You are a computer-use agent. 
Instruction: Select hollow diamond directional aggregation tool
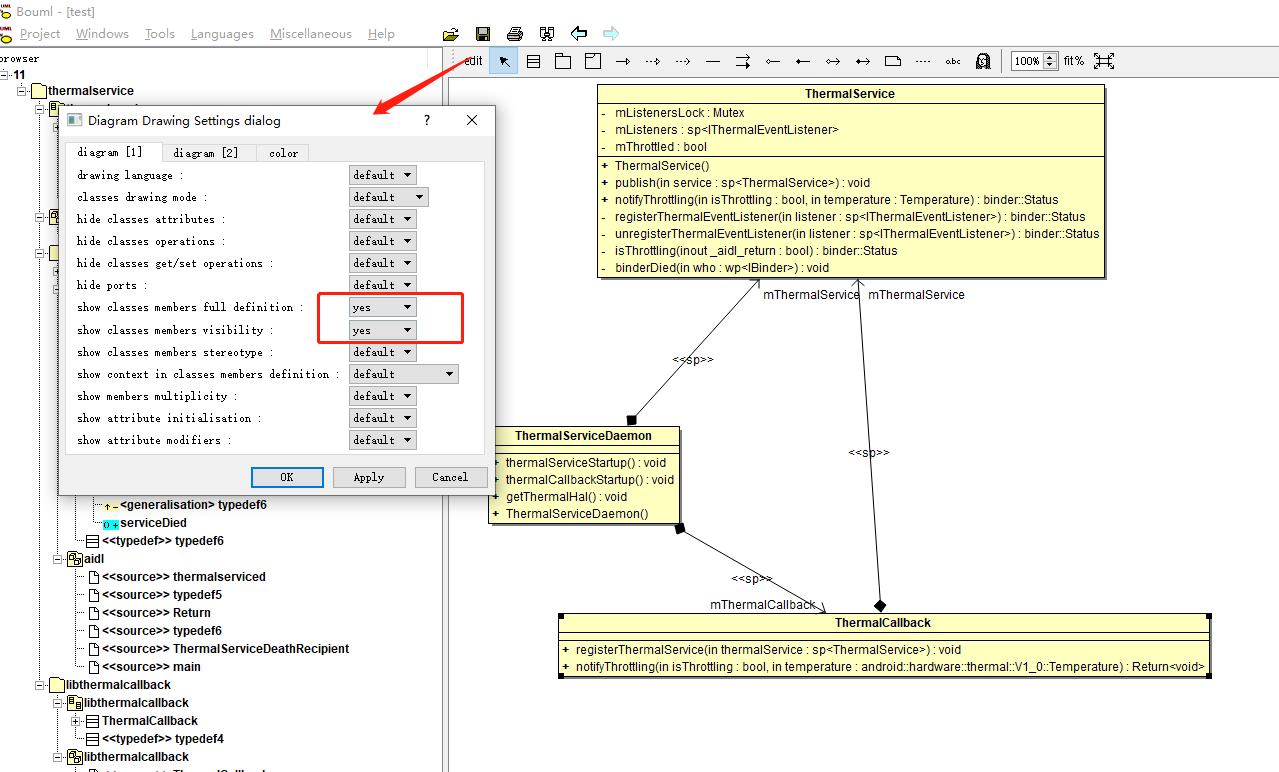click(833, 61)
